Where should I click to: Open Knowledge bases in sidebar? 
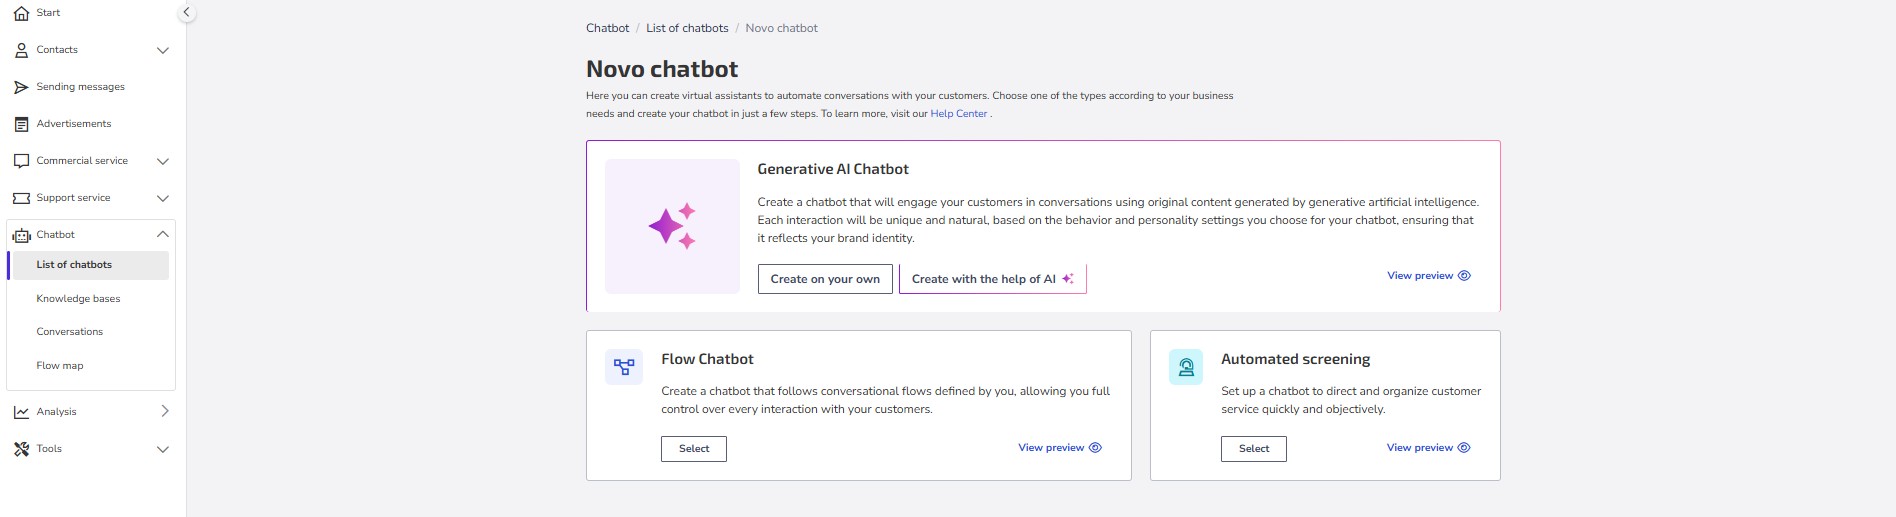tap(78, 299)
